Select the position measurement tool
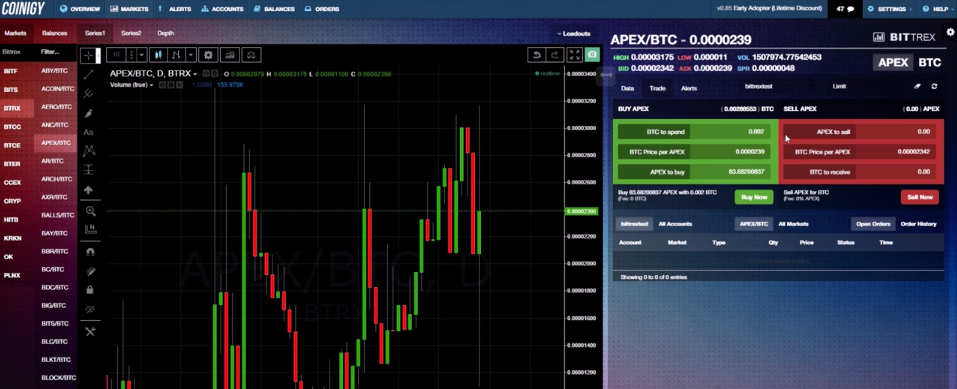Image resolution: width=957 pixels, height=389 pixels. [88, 170]
